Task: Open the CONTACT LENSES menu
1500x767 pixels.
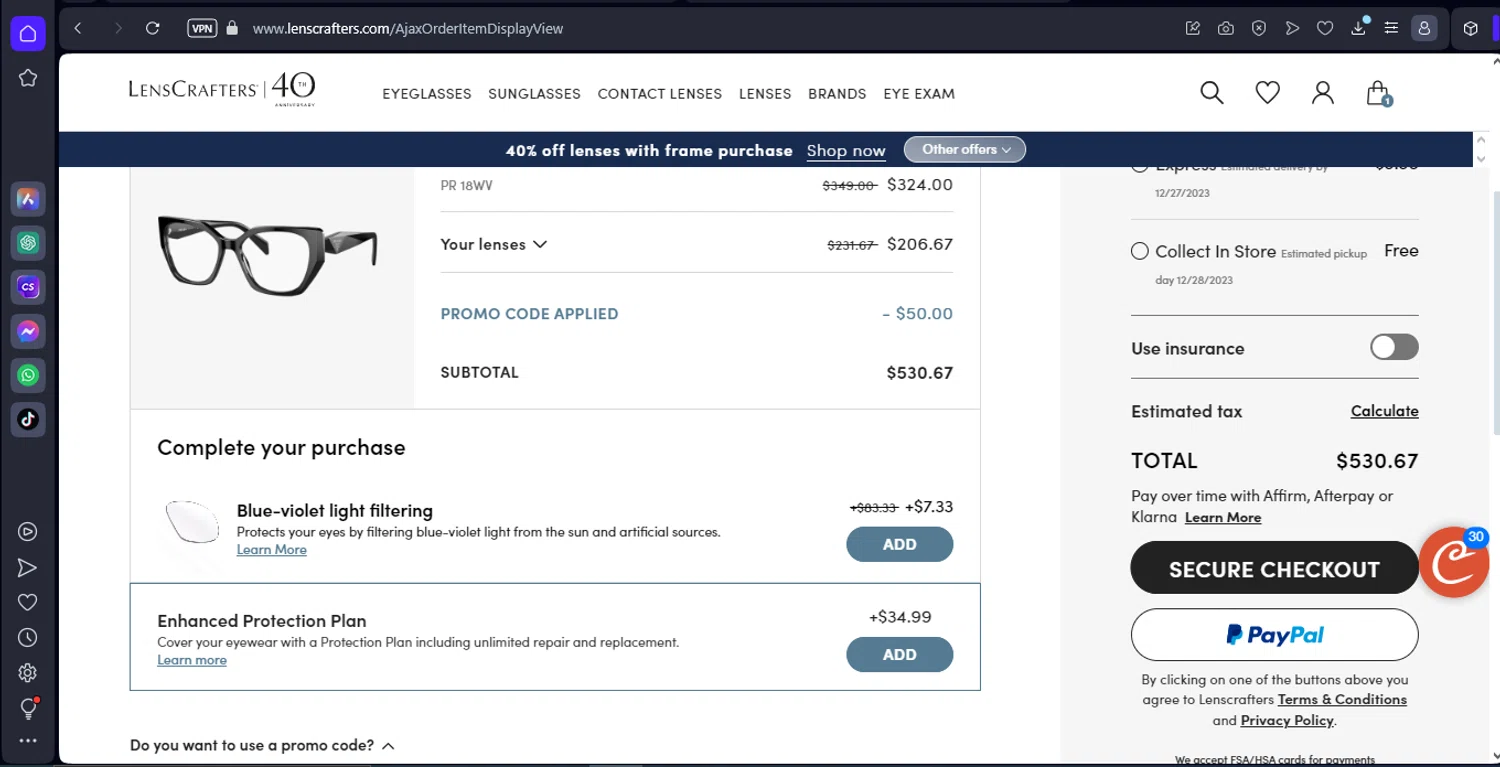Action: pos(660,94)
